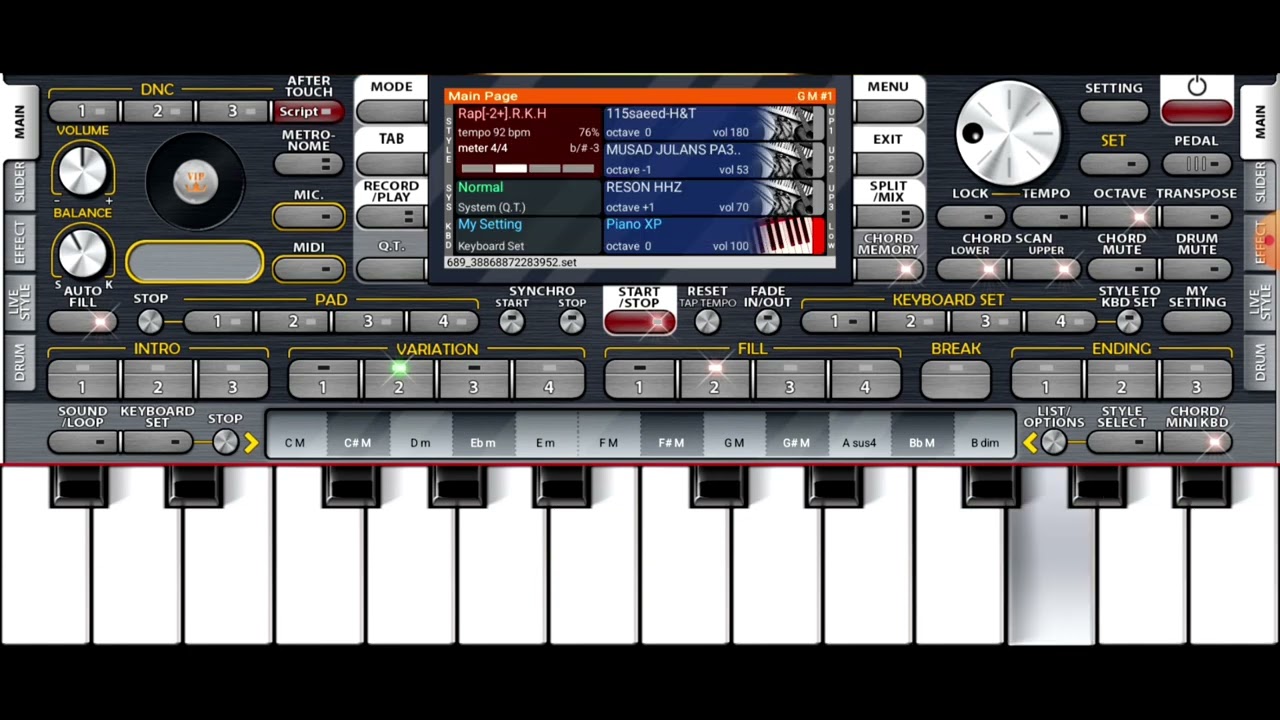Click the SYNCHRO START round button

click(512, 321)
